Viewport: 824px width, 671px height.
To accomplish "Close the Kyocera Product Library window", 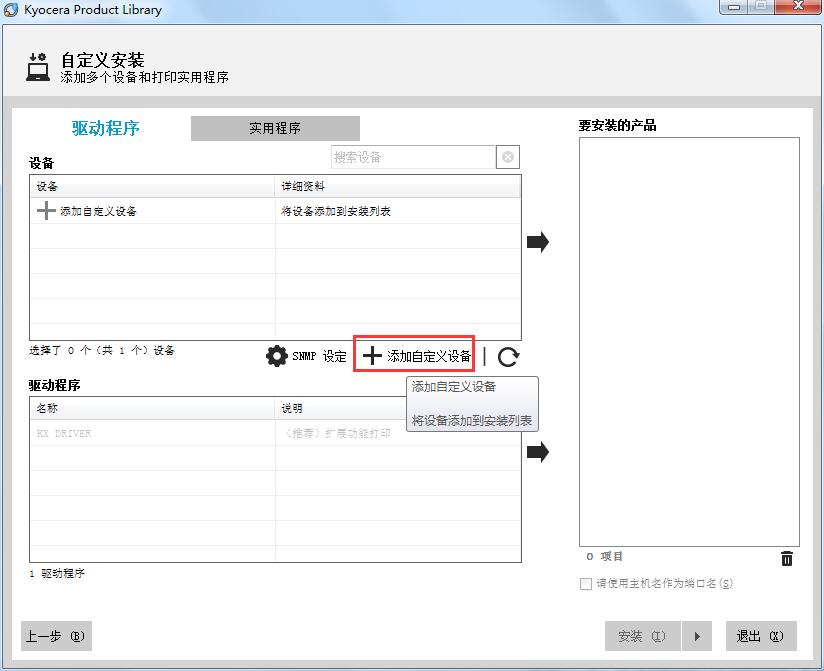I will pos(798,6).
